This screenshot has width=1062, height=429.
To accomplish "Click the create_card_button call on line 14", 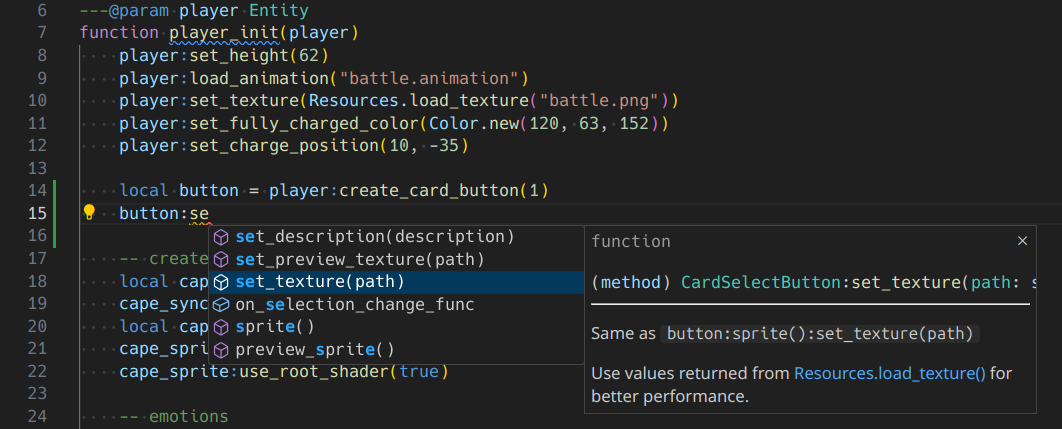I will click(429, 190).
